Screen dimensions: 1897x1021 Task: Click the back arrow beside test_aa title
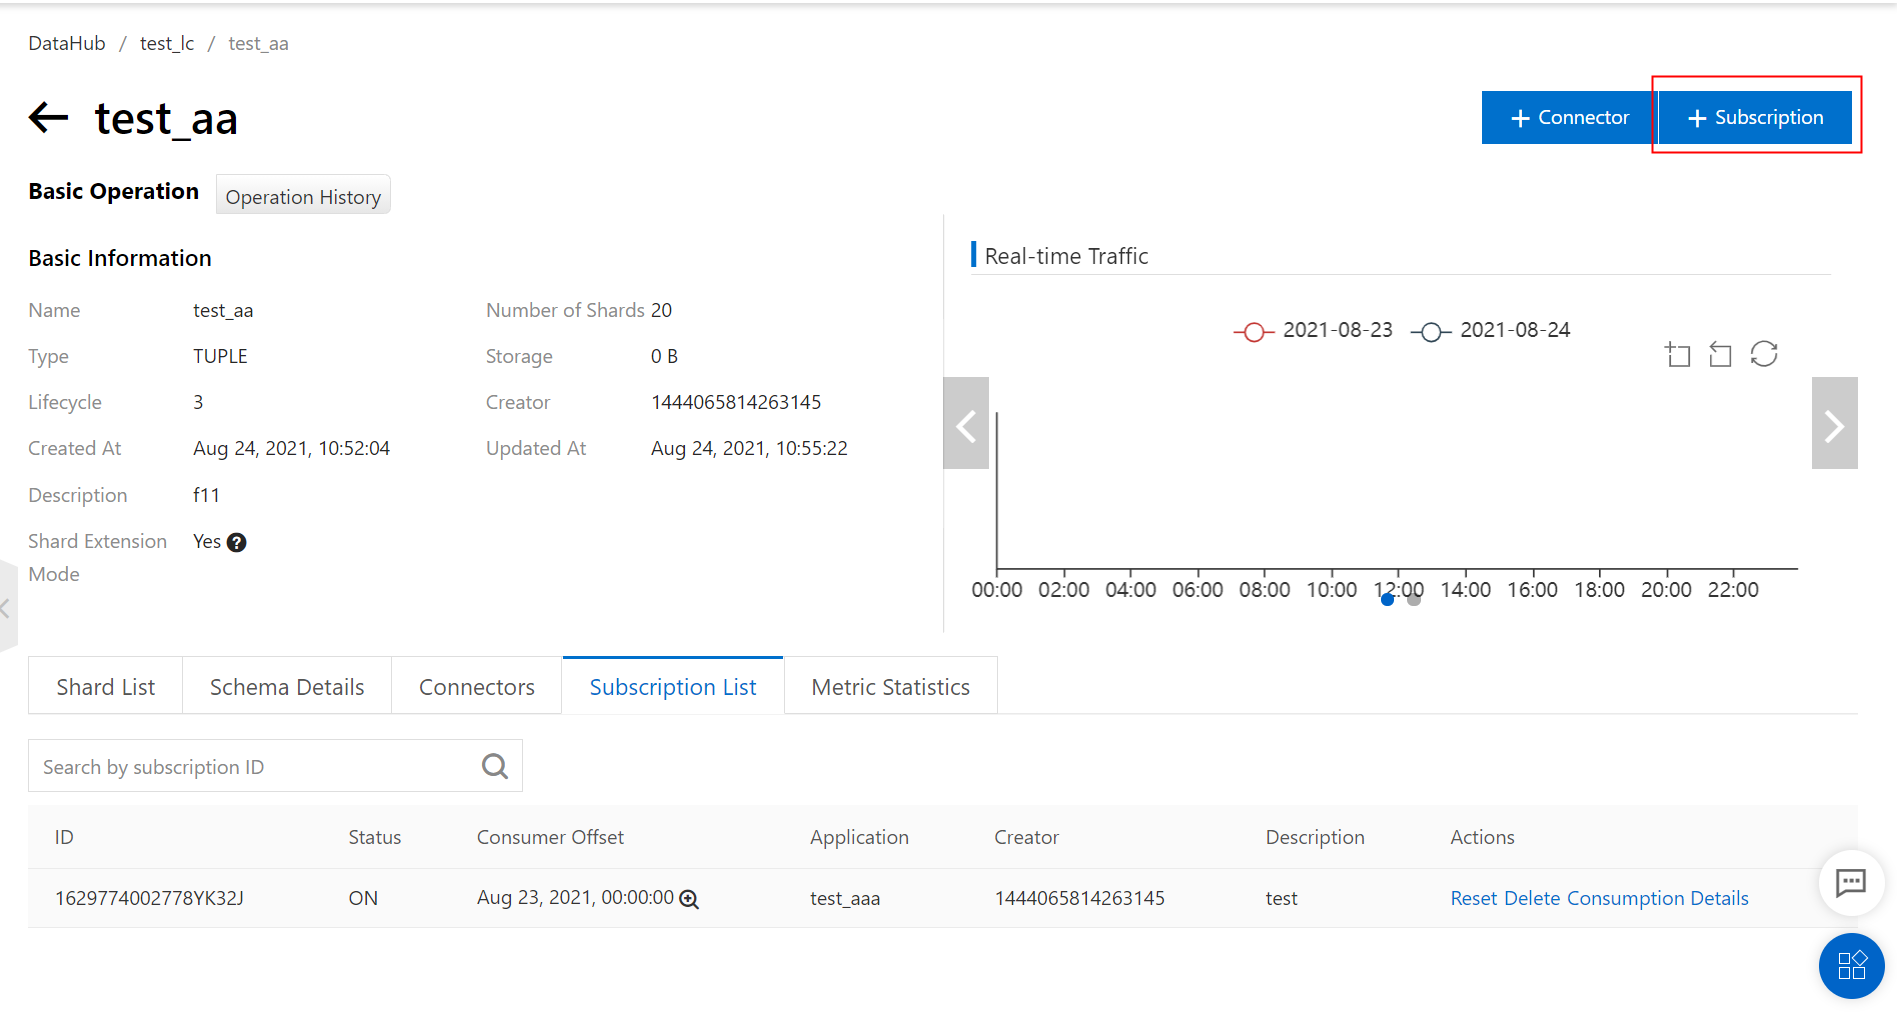(x=48, y=118)
